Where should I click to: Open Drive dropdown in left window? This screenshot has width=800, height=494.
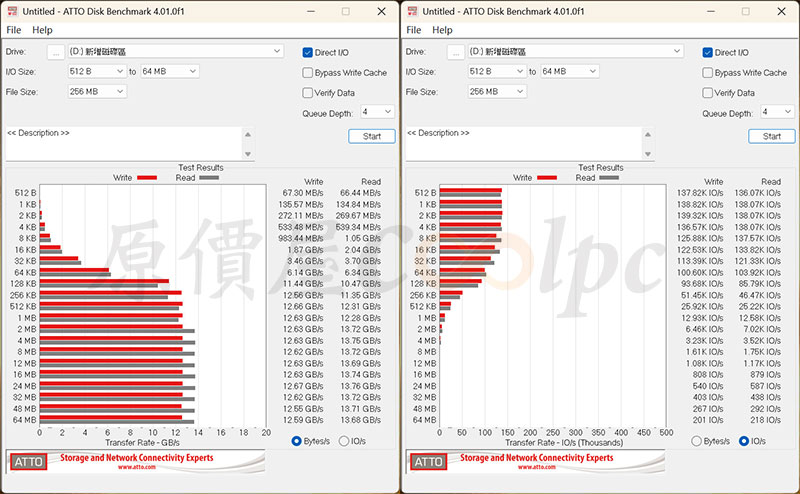176,51
